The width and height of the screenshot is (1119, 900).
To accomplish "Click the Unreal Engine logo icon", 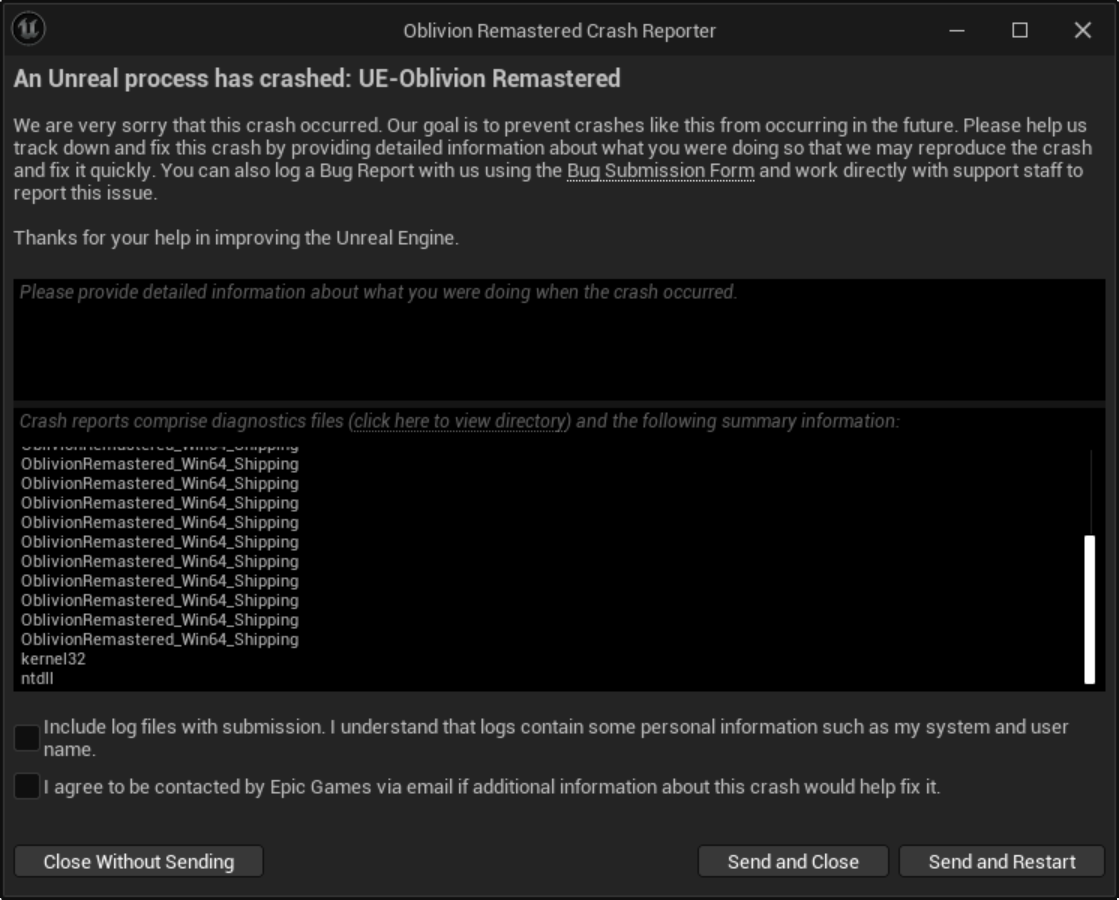I will (x=29, y=29).
